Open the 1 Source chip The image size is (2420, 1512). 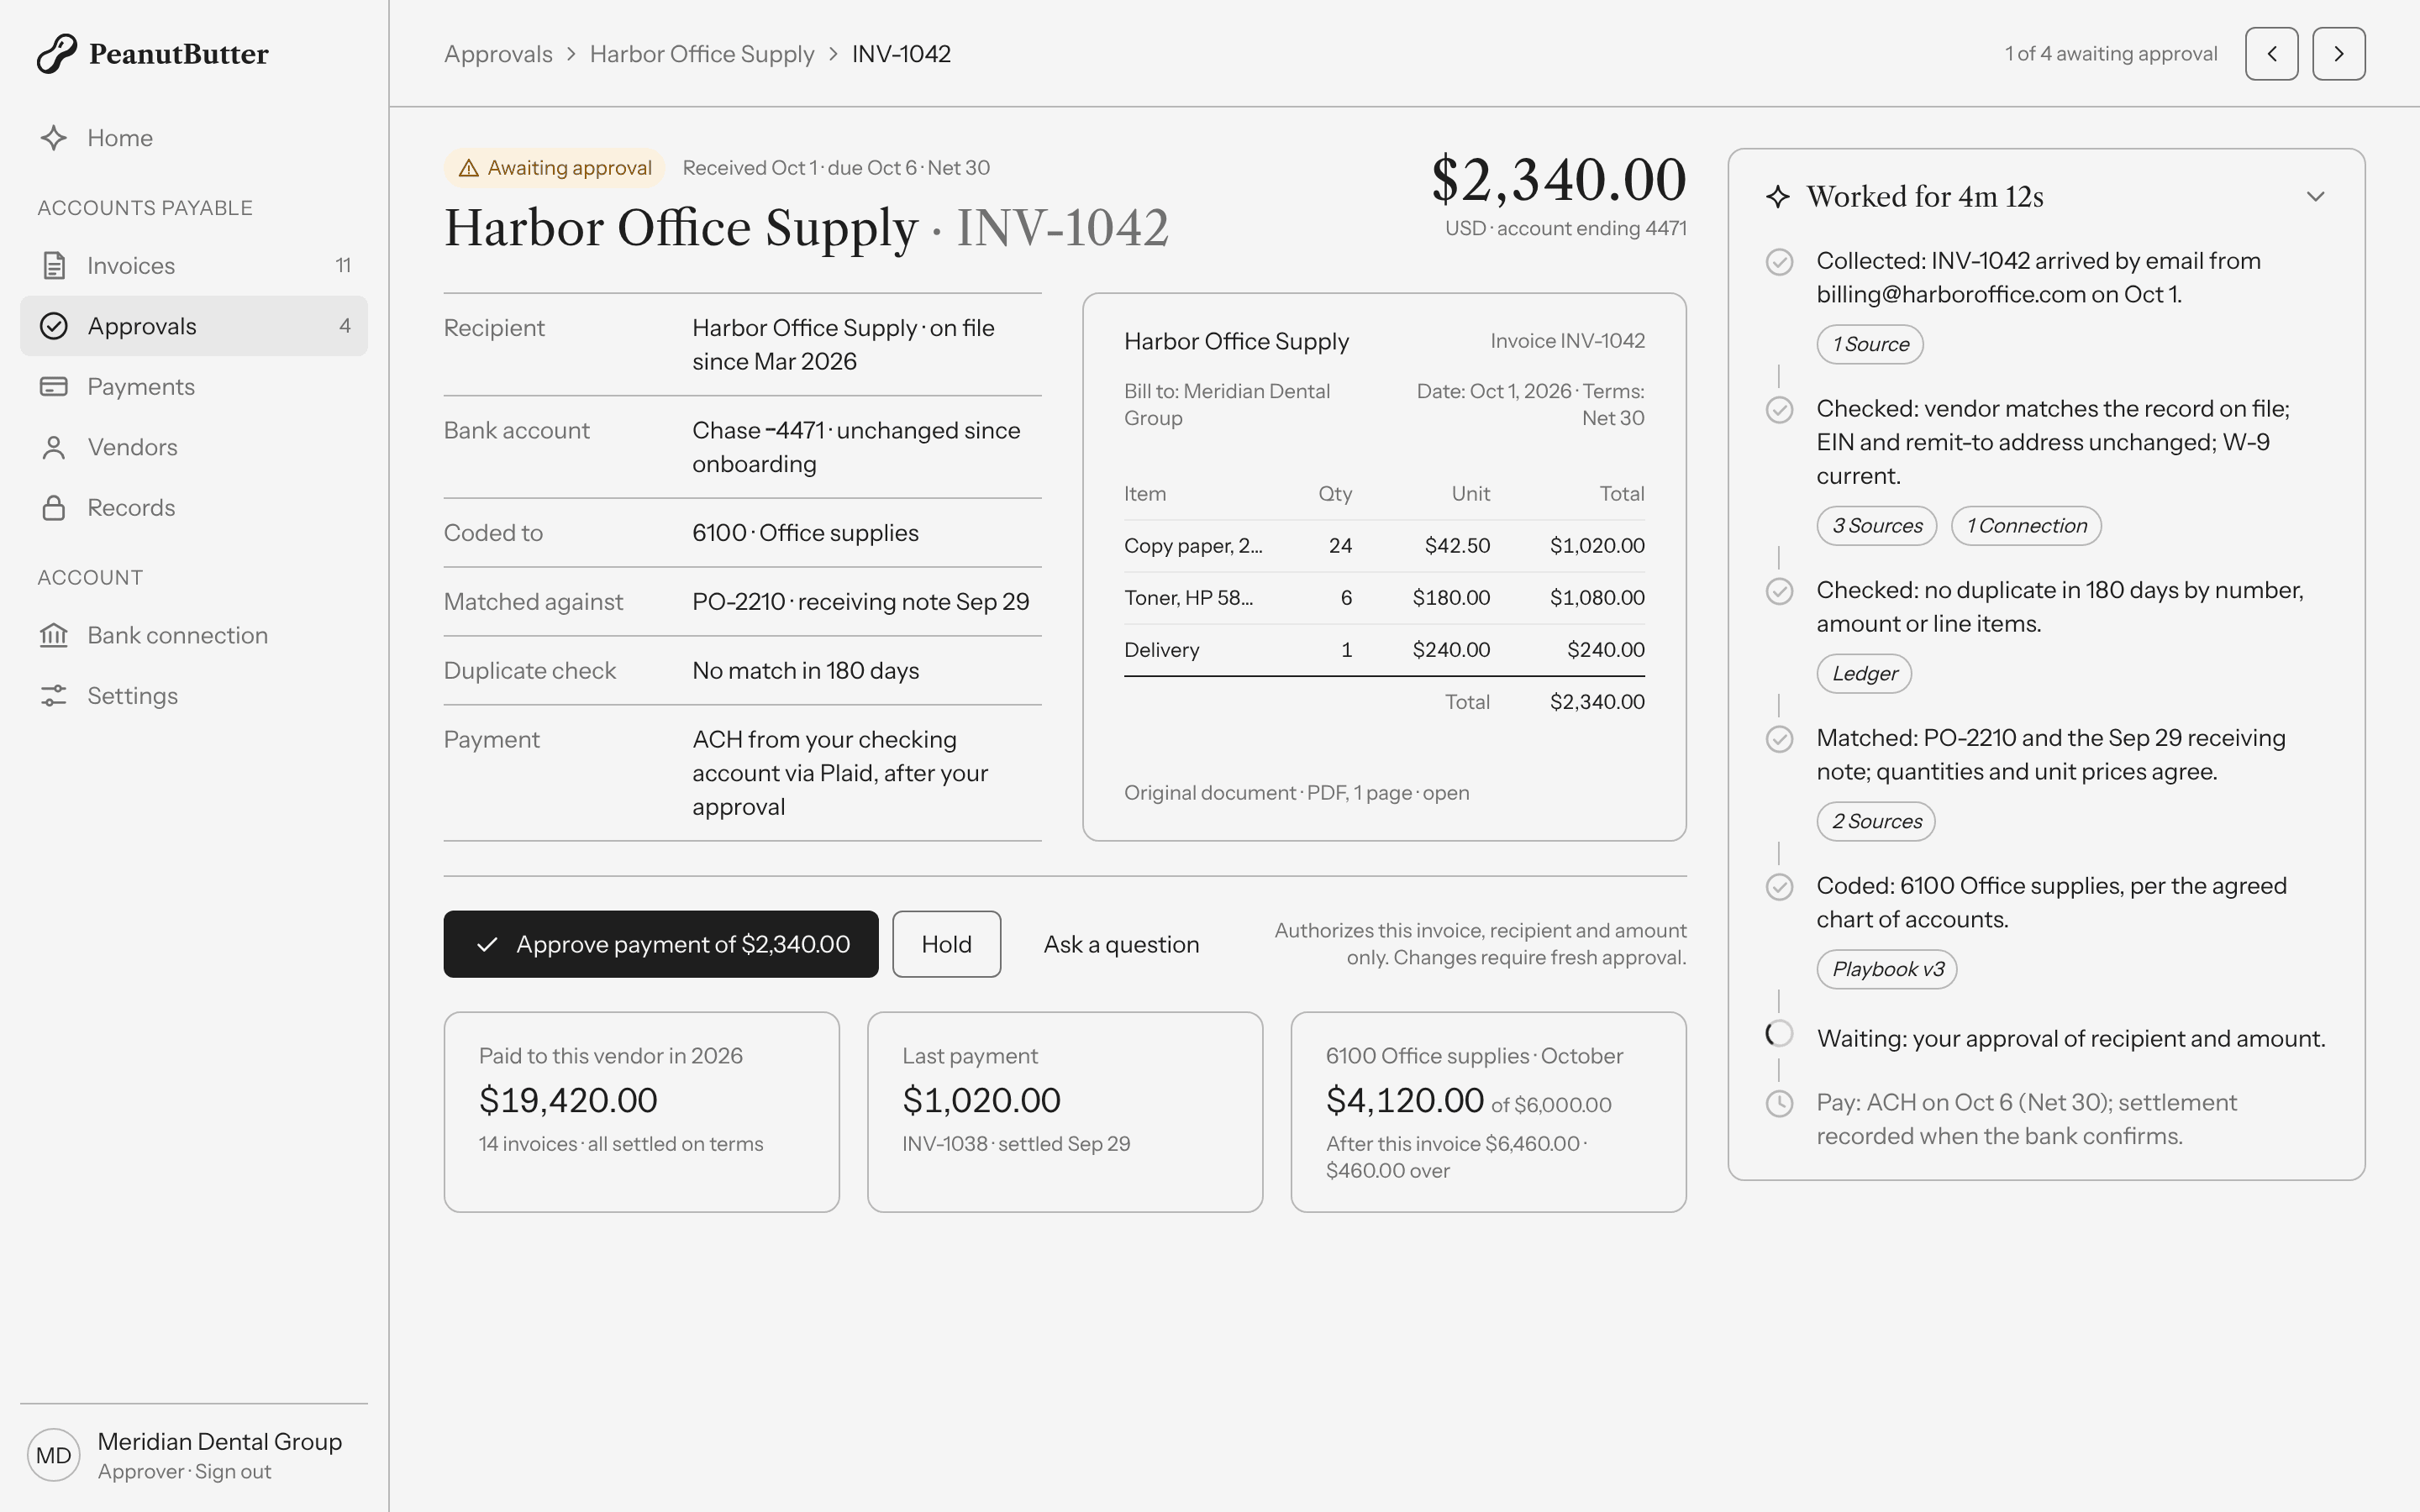(1870, 344)
